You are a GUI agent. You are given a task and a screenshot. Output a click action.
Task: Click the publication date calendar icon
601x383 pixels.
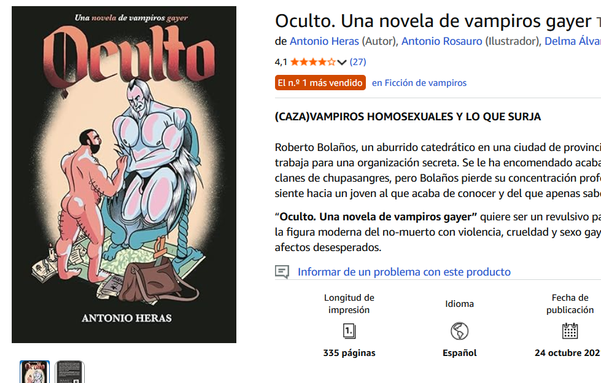(x=570, y=331)
